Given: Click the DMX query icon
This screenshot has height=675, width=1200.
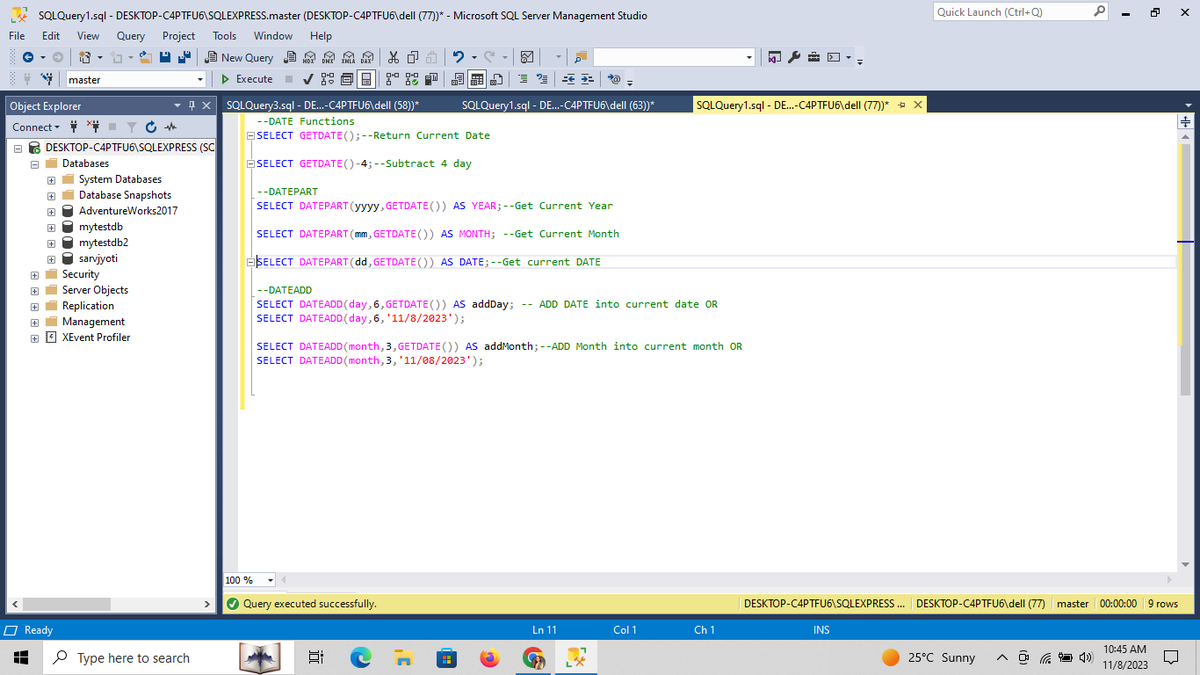Looking at the screenshot, I should pyautogui.click(x=329, y=58).
